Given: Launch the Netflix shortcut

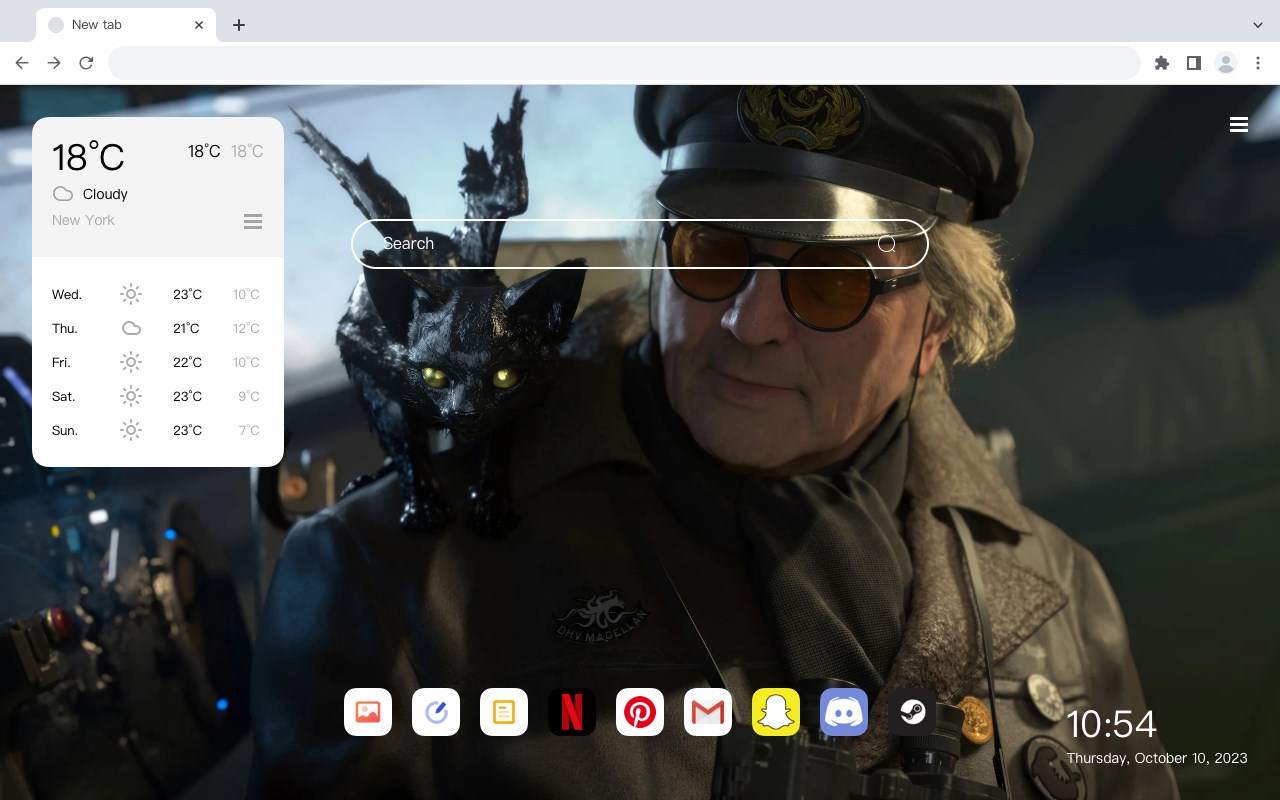Looking at the screenshot, I should (572, 712).
